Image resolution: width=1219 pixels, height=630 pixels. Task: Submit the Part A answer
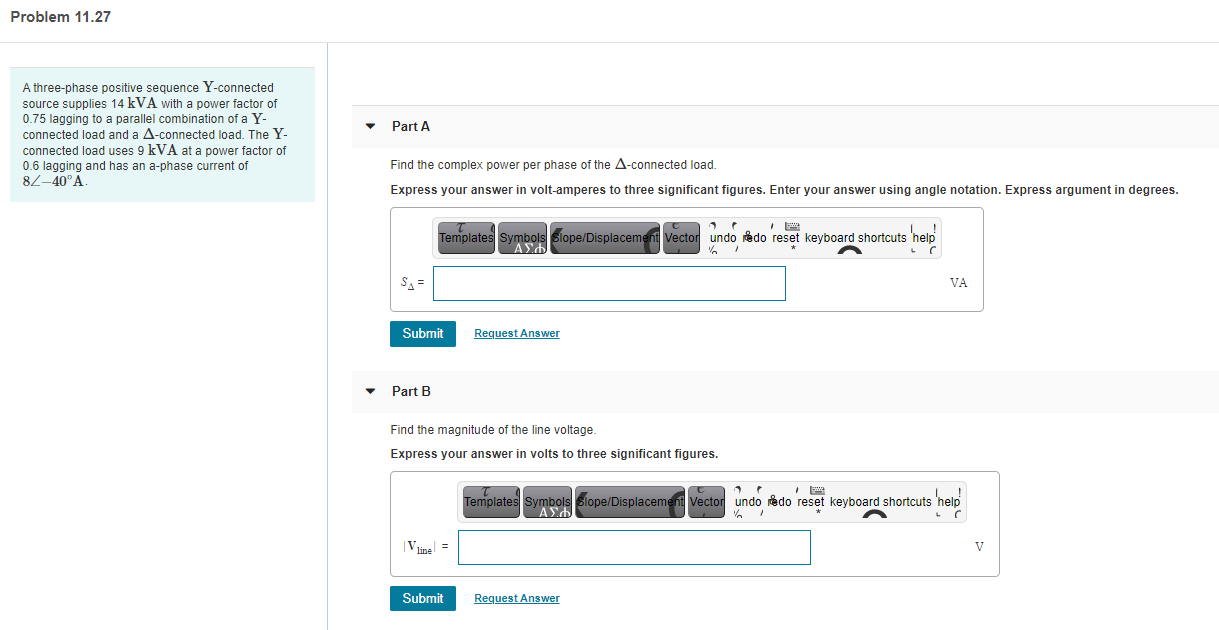click(422, 333)
